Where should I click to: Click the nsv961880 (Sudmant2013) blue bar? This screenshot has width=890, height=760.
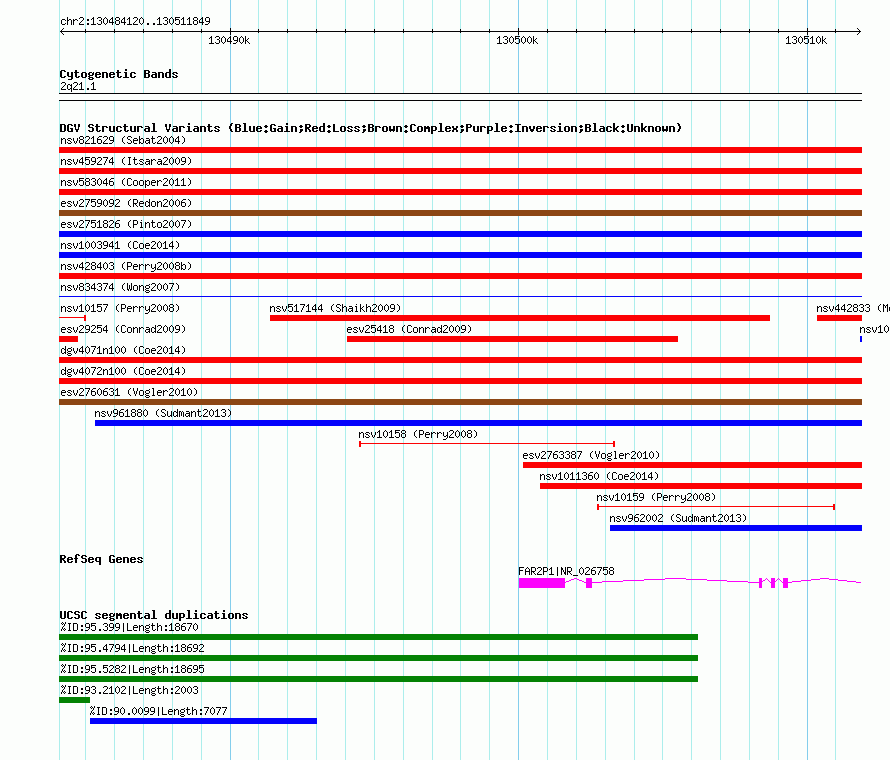[478, 423]
